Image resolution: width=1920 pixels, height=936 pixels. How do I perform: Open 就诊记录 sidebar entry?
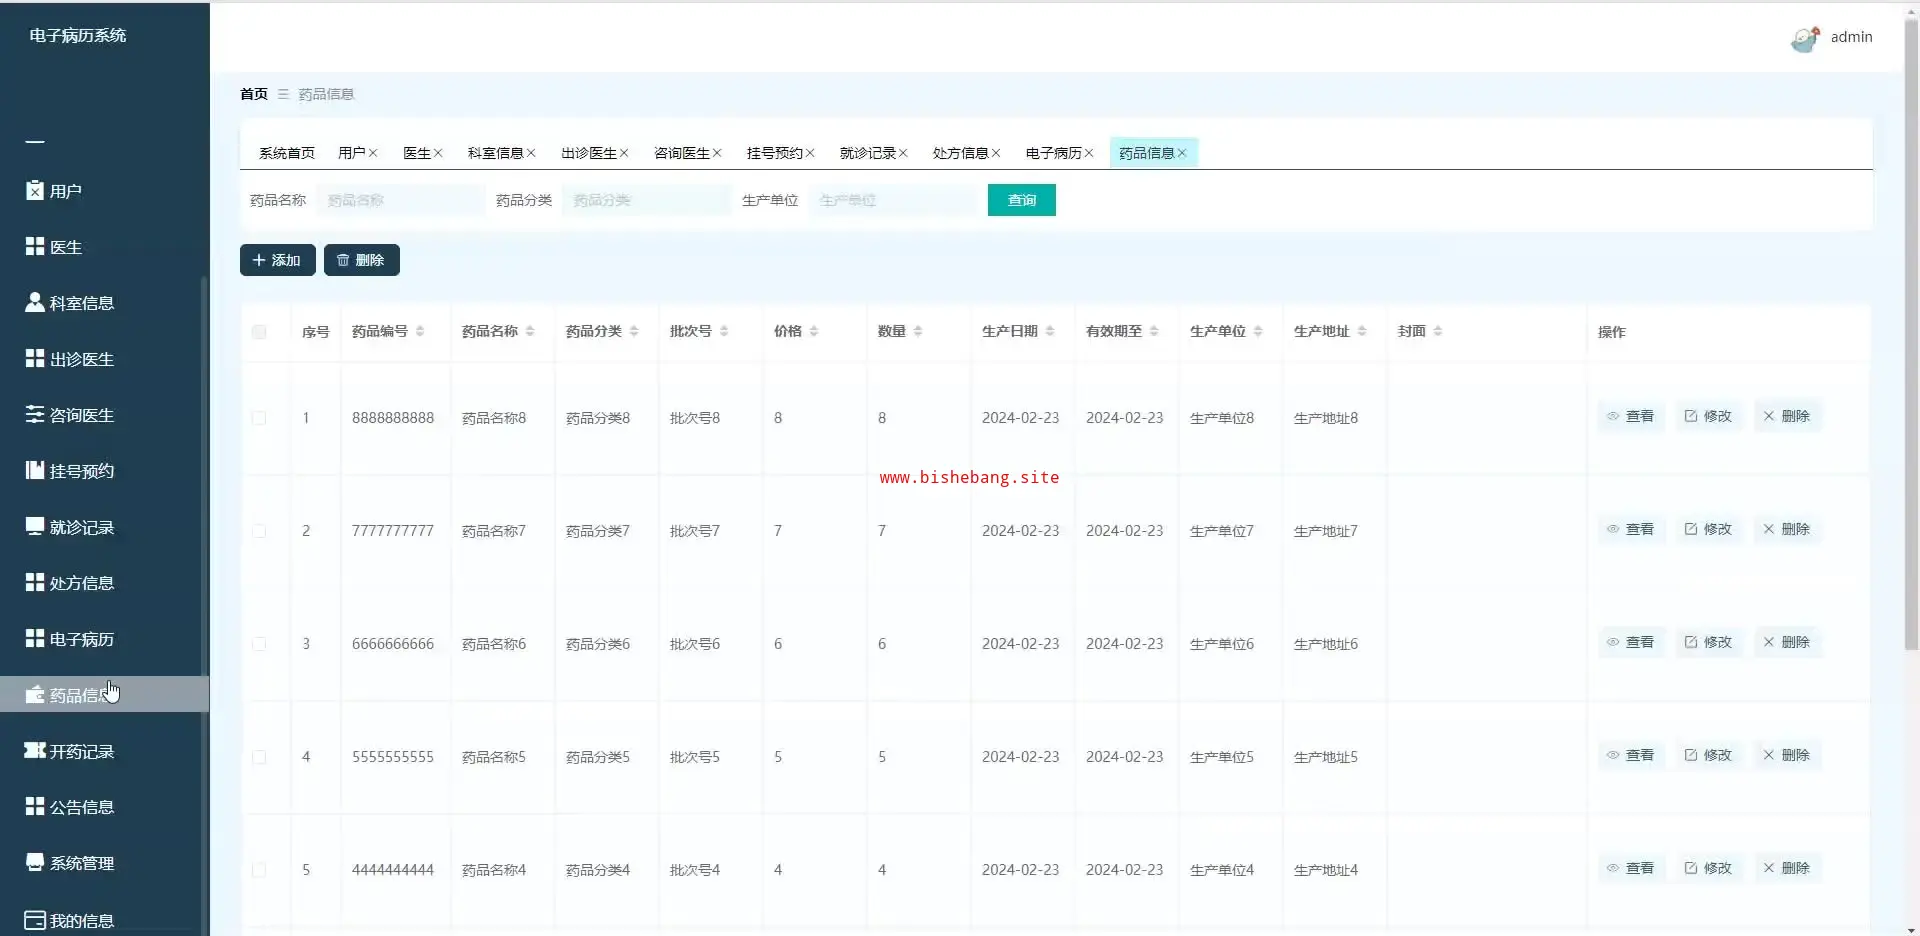[x=81, y=527]
